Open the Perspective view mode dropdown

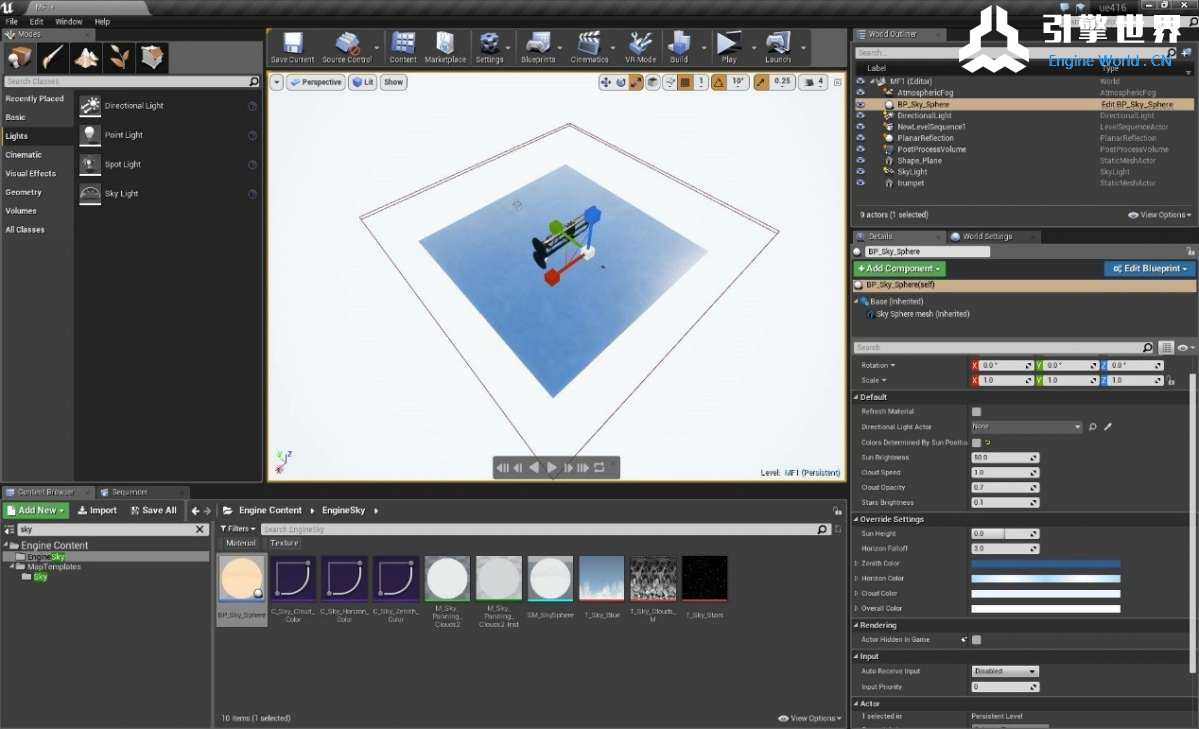point(315,82)
